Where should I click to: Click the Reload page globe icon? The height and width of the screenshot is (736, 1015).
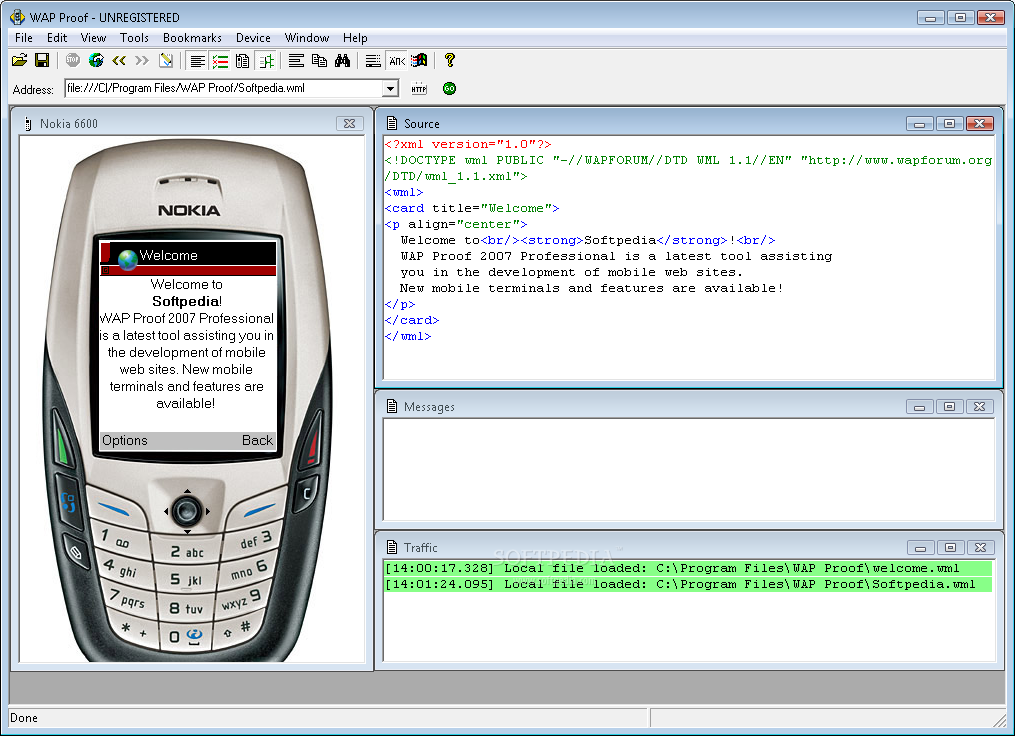96,61
